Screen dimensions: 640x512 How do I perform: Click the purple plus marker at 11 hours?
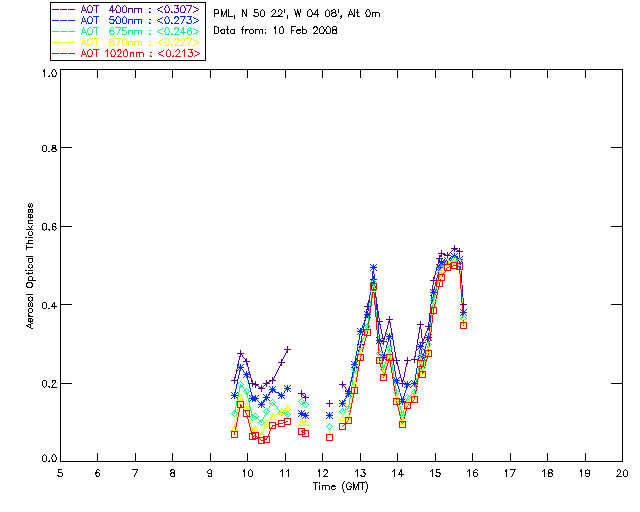288,349
